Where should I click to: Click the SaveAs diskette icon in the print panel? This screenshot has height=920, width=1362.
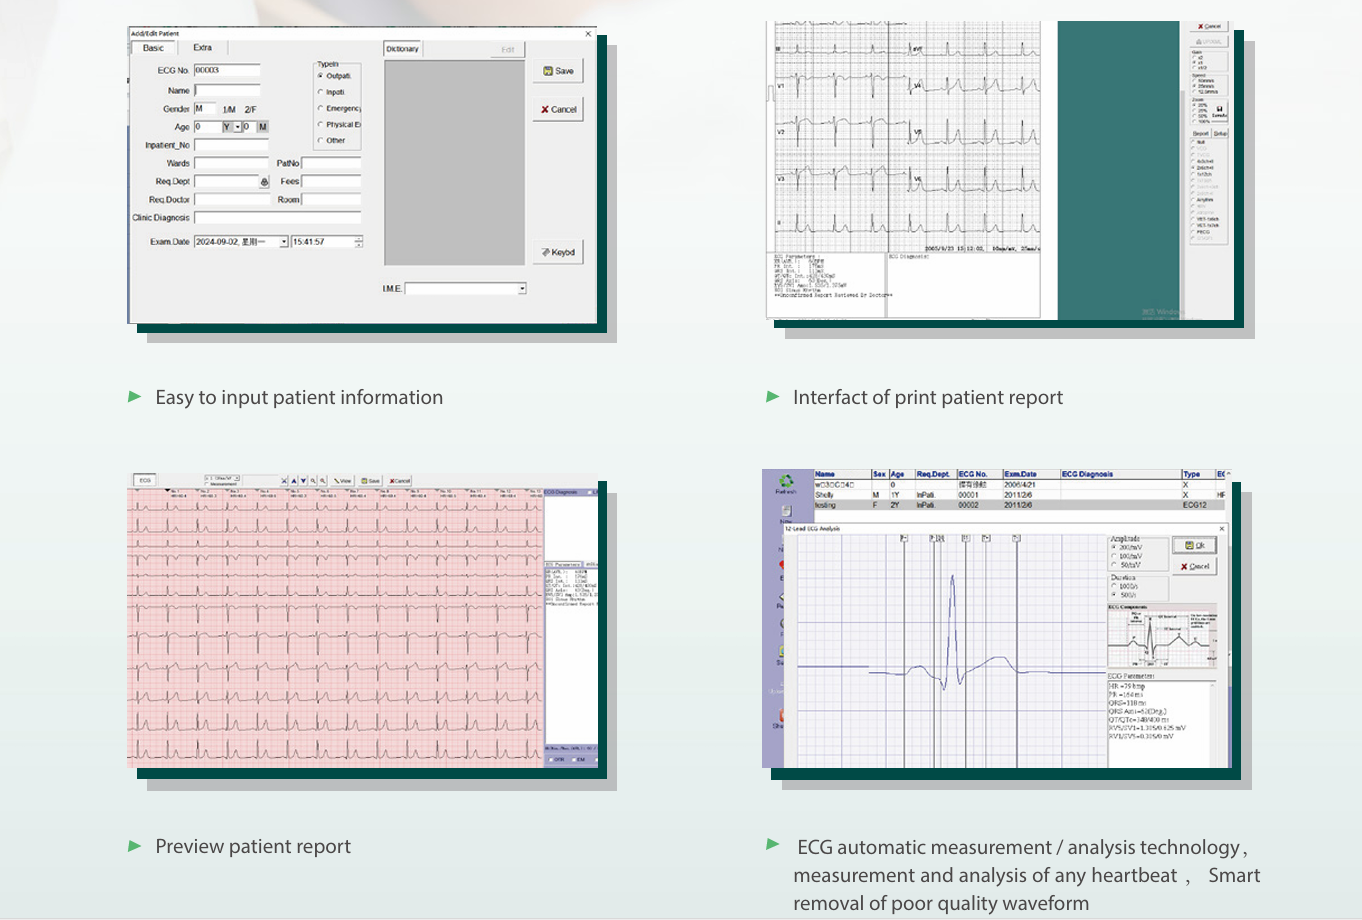[1219, 109]
